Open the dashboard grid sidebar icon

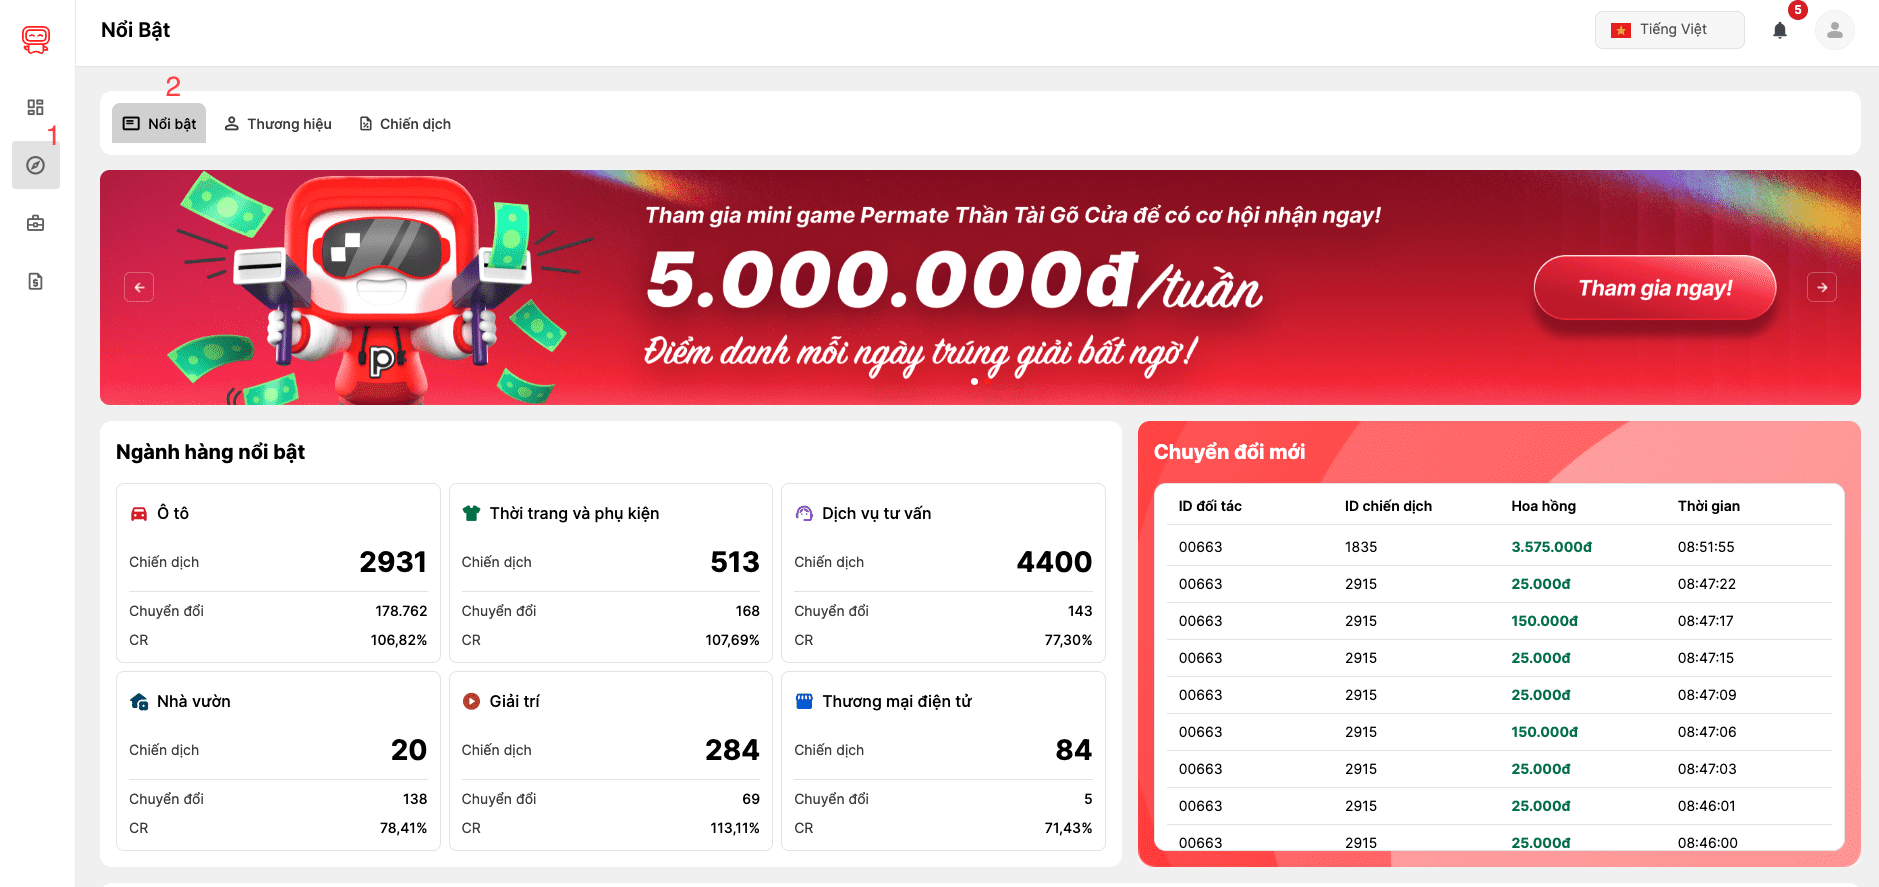[x=36, y=107]
